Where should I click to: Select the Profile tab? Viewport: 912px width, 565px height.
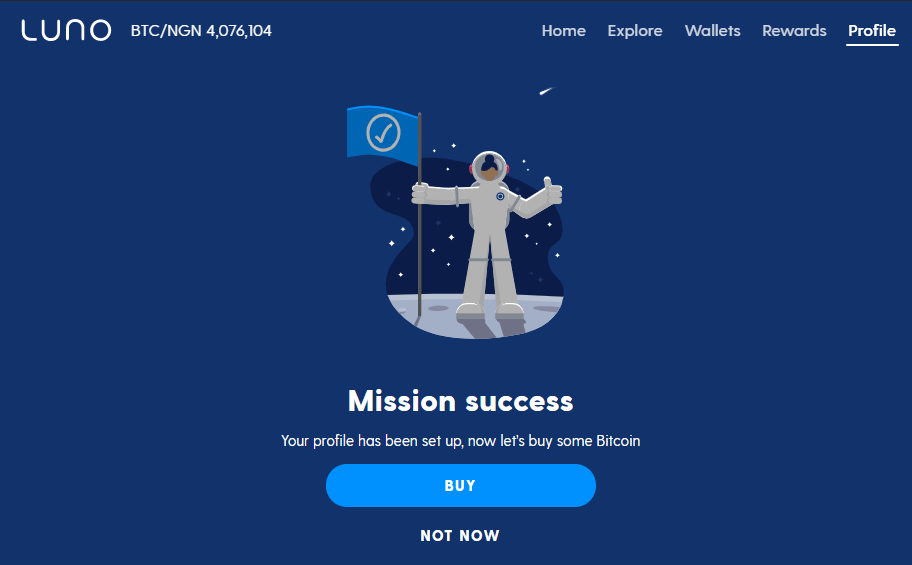tap(872, 30)
